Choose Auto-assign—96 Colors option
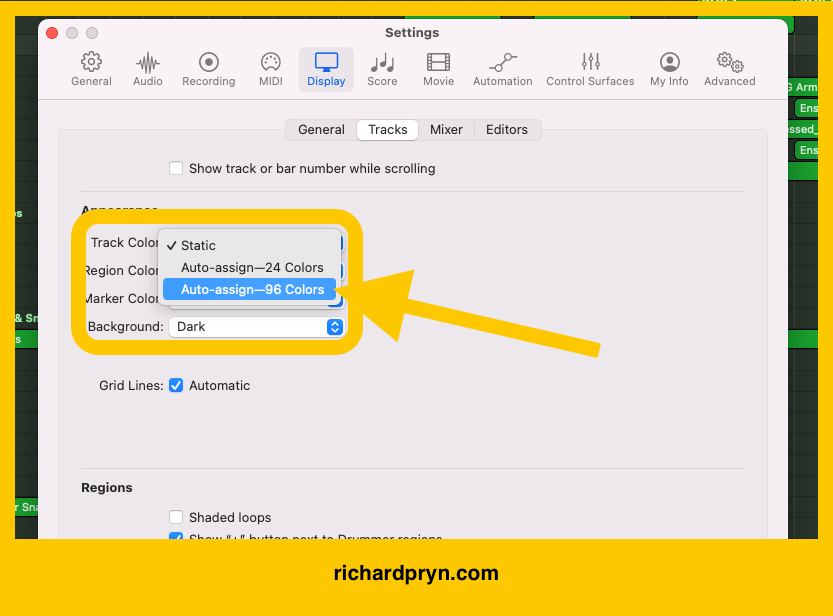The width and height of the screenshot is (833, 616). coord(250,289)
